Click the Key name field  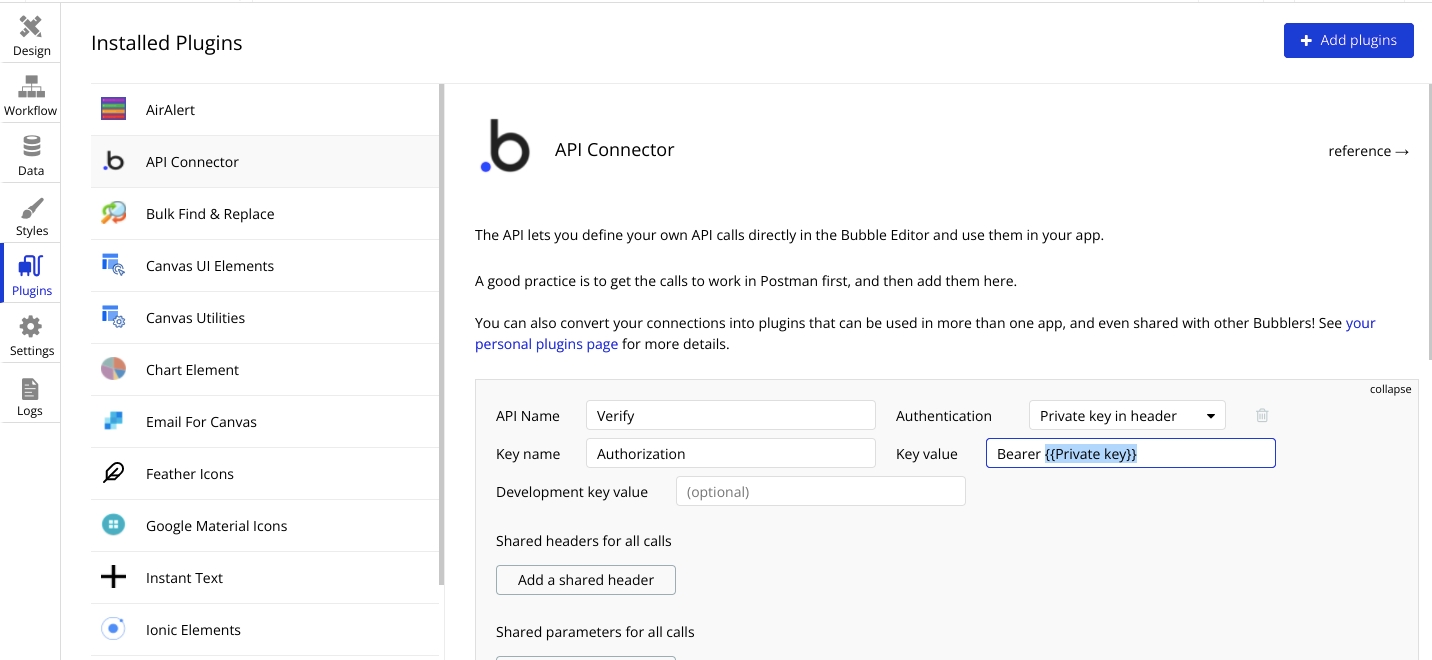[730, 454]
